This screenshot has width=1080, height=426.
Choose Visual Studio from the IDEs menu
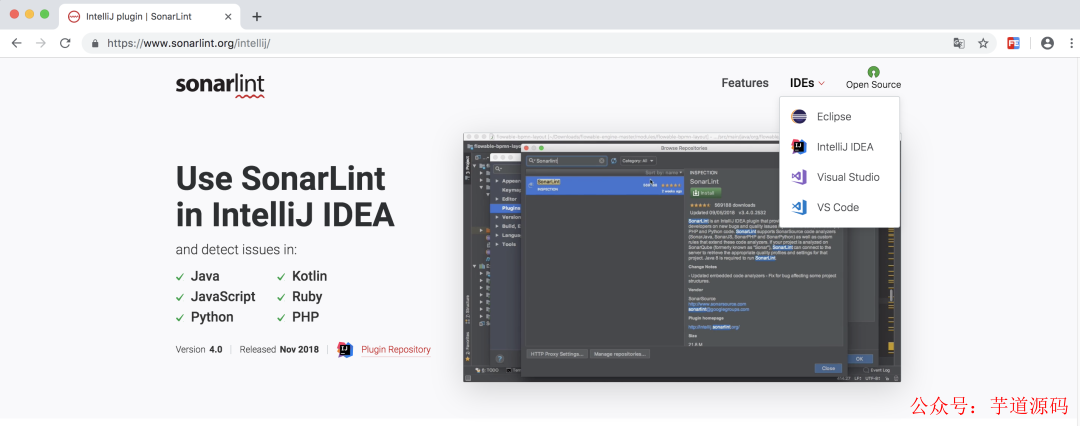839,177
